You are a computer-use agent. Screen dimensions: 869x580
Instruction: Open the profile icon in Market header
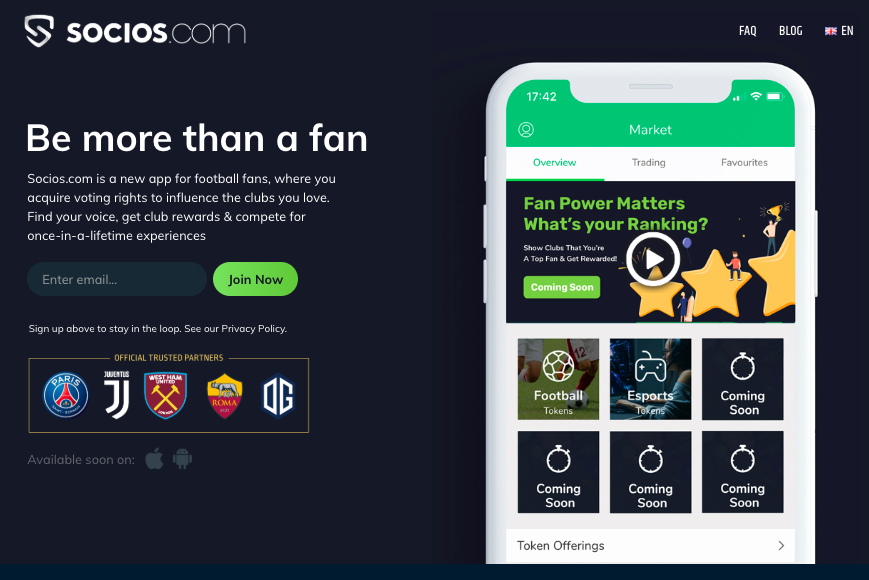point(526,130)
